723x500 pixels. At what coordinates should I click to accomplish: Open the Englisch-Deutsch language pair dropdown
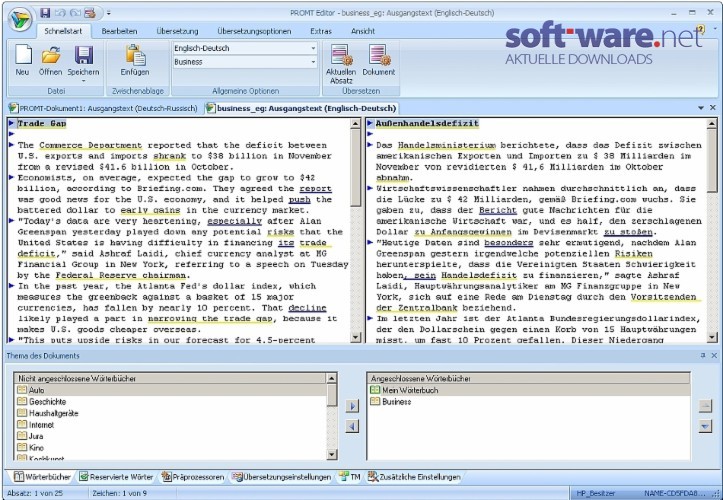[x=313, y=48]
